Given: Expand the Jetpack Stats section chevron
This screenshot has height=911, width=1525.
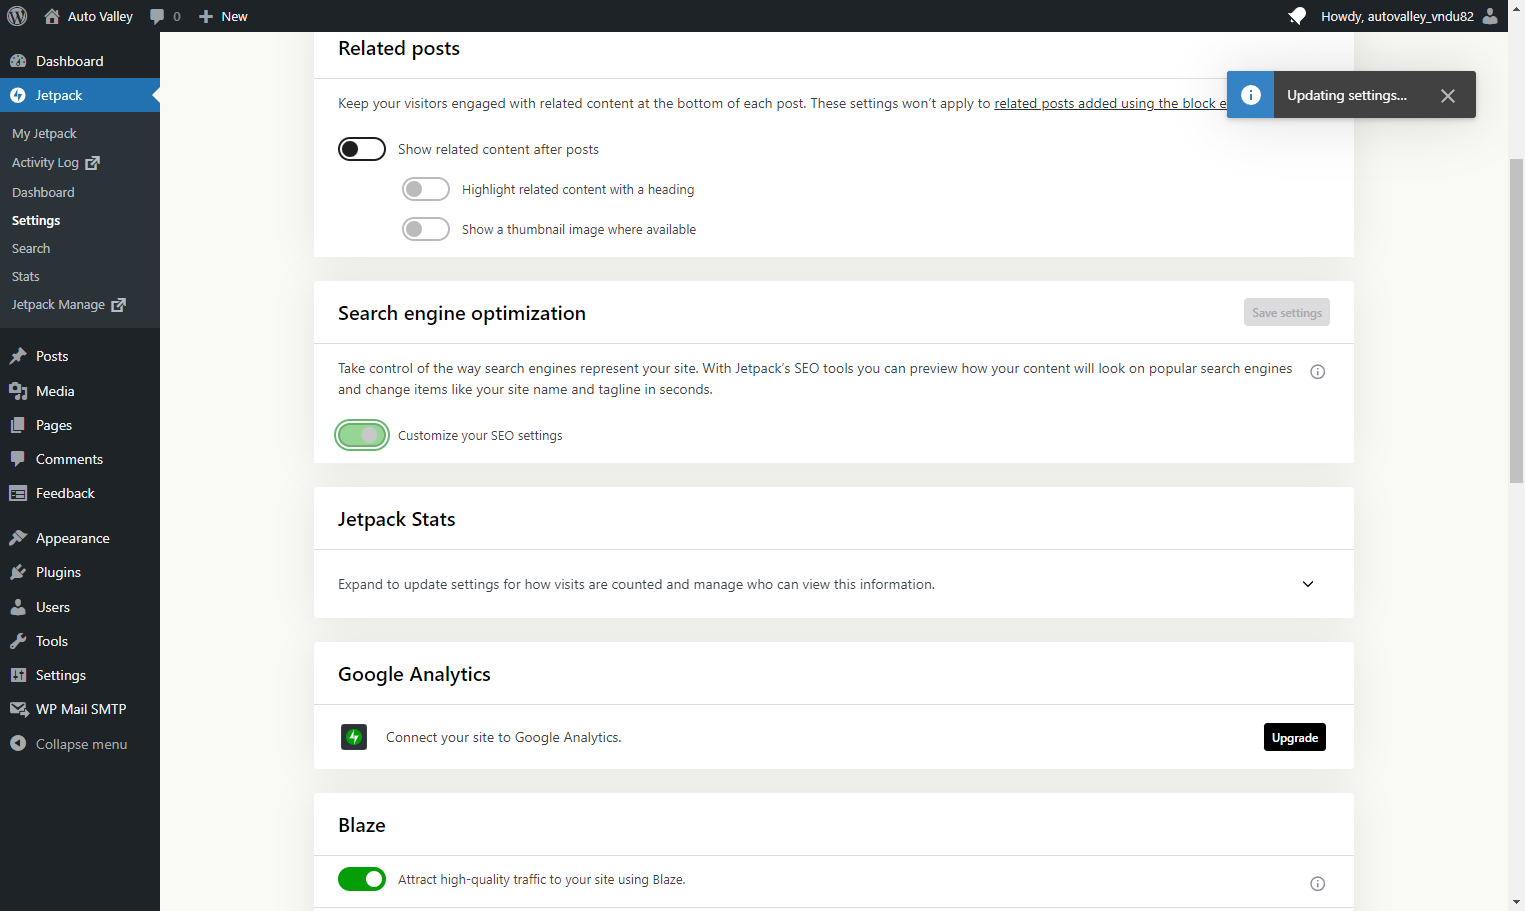Looking at the screenshot, I should tap(1308, 584).
